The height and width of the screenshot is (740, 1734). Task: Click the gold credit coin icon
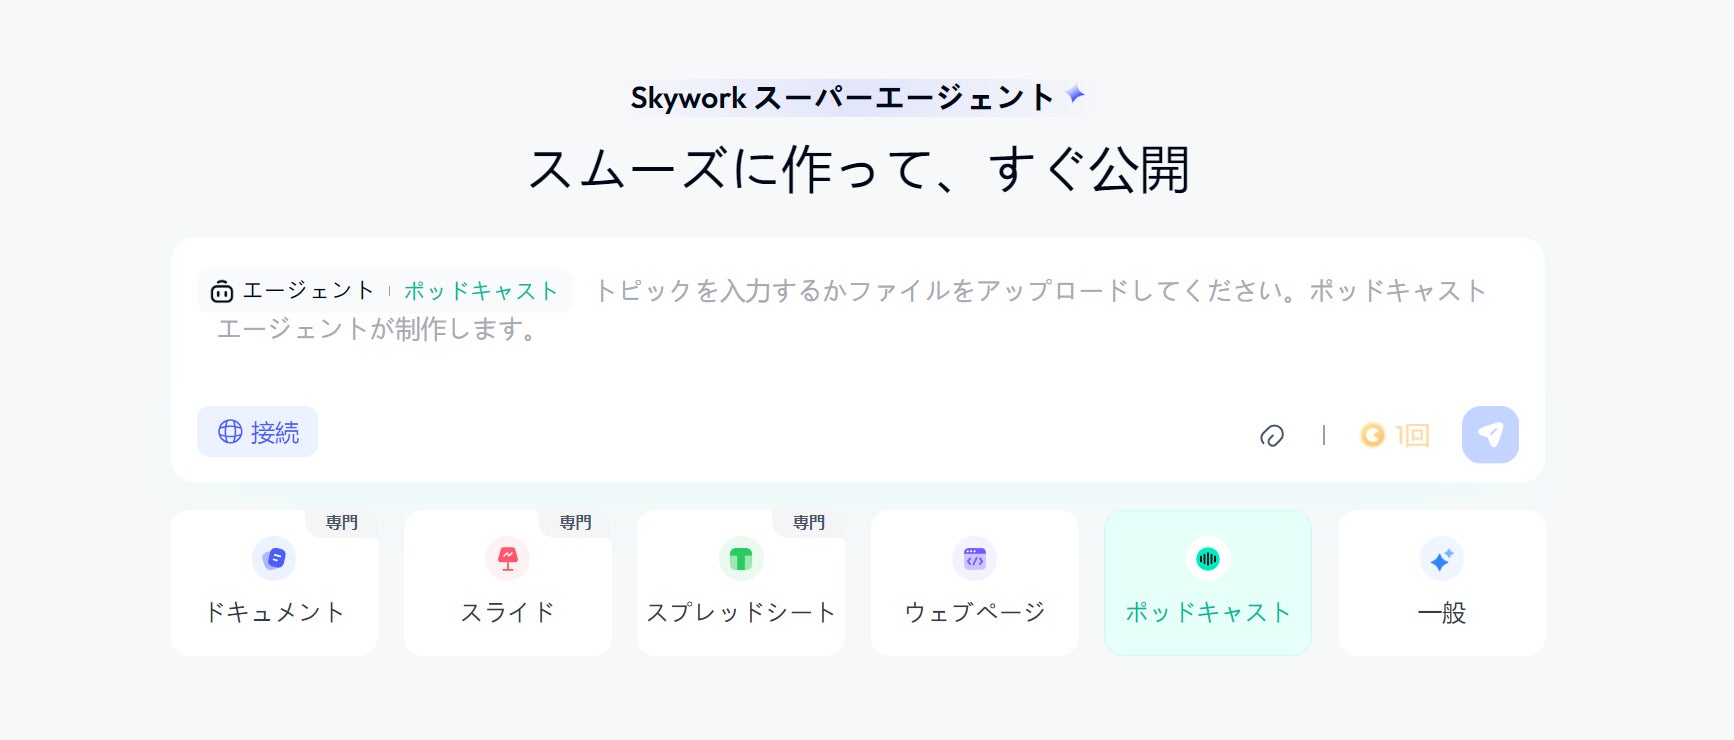click(1373, 435)
